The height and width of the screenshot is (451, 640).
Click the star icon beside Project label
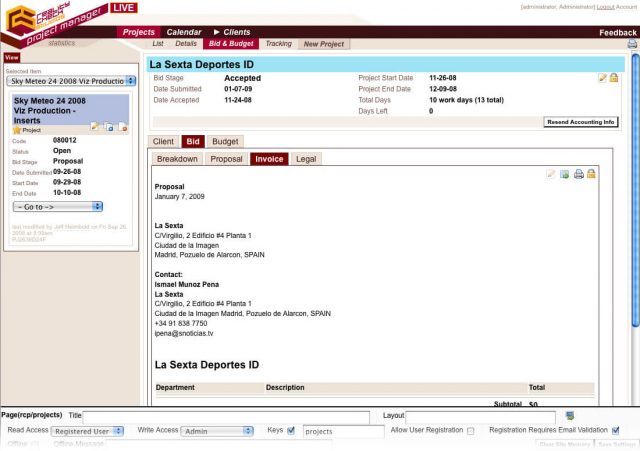tap(17, 130)
